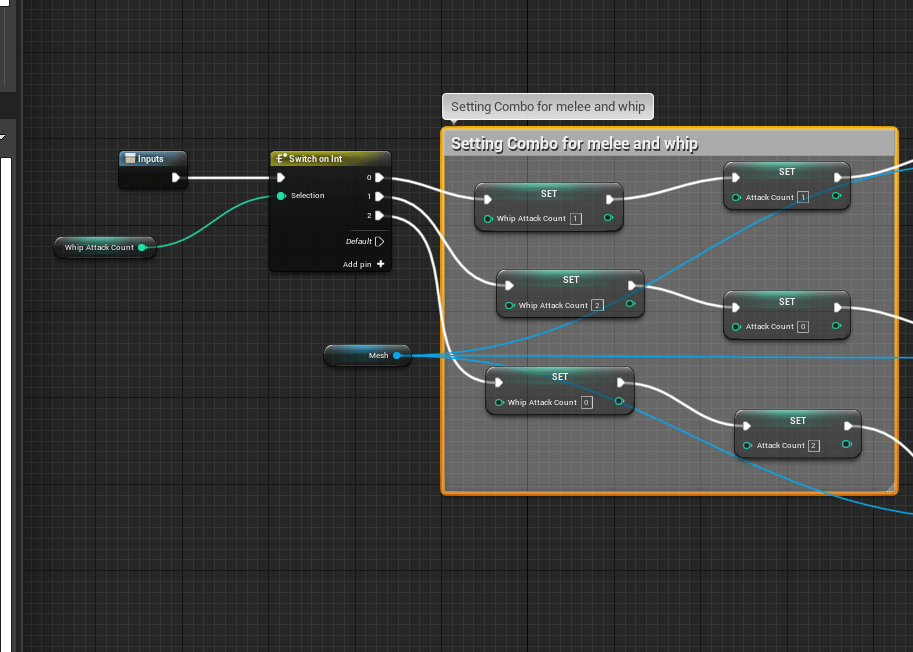
Task: Click output pin 0 on Switch on Int
Action: (x=379, y=178)
